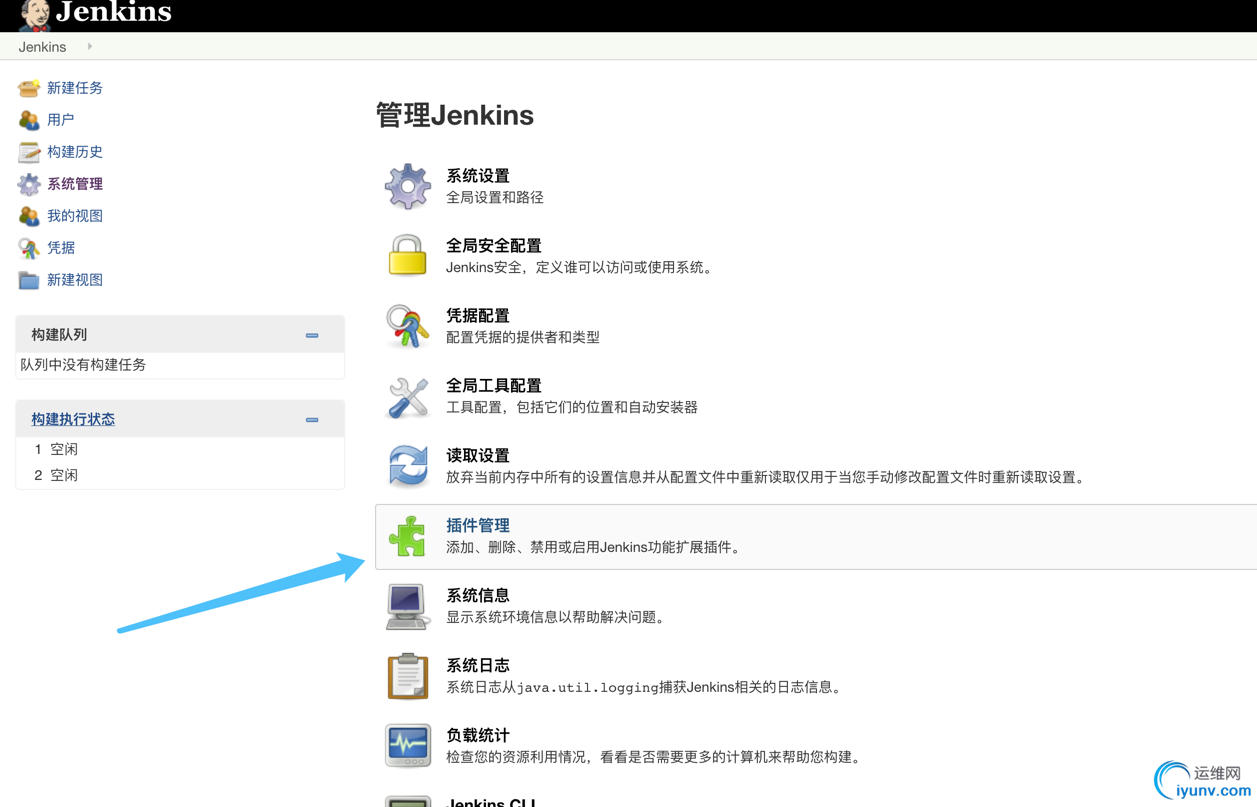
Task: Click the Jenkins butler logo icon
Action: (35, 15)
